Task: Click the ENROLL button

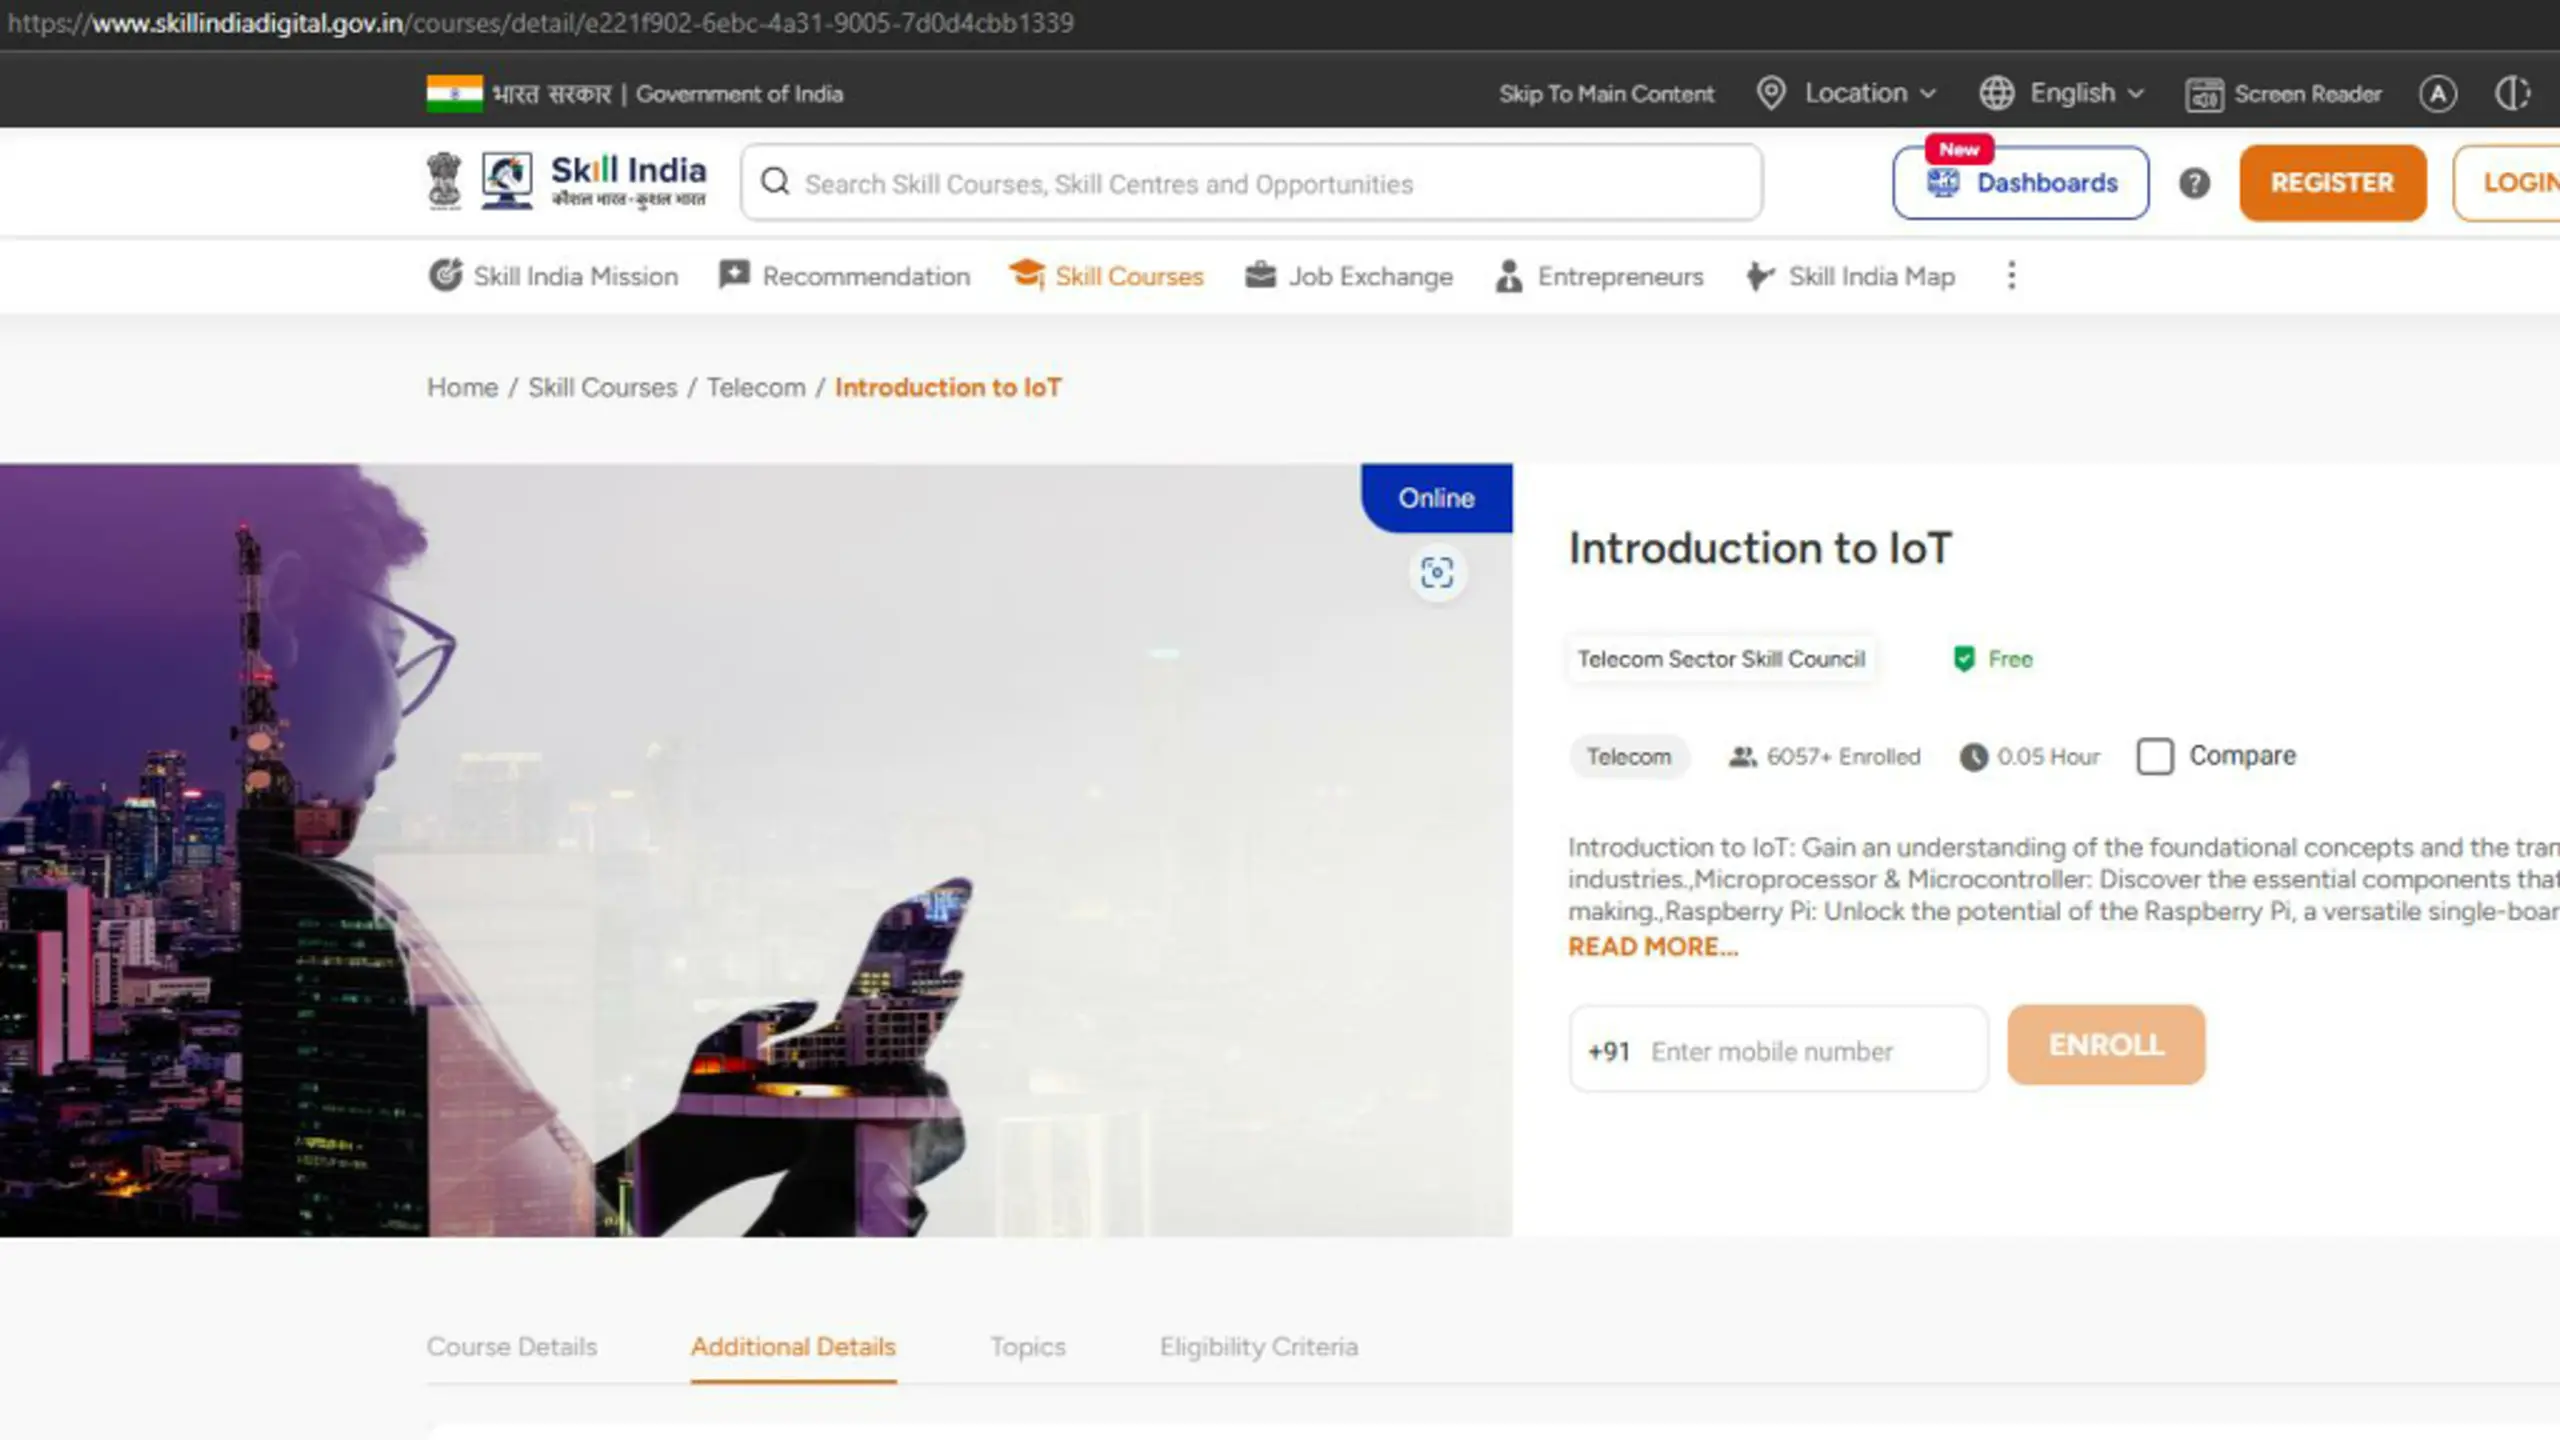Action: coord(2106,1045)
